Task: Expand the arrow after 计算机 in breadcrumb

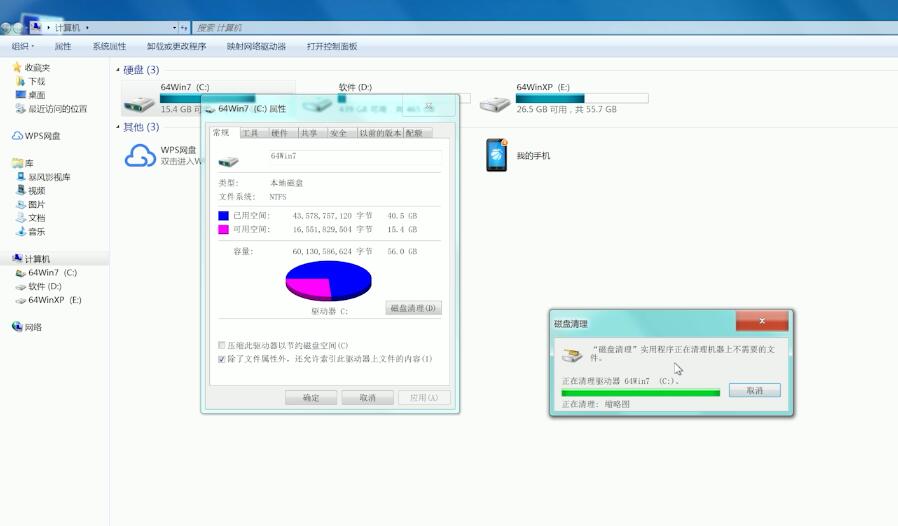Action: (87, 28)
